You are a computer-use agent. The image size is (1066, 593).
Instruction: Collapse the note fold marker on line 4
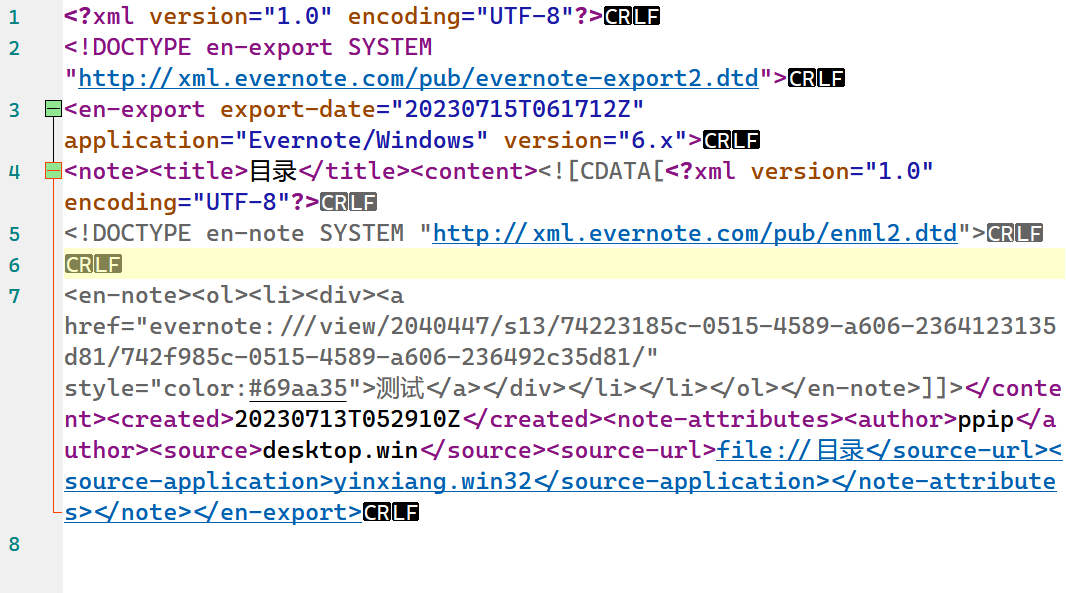click(x=53, y=172)
